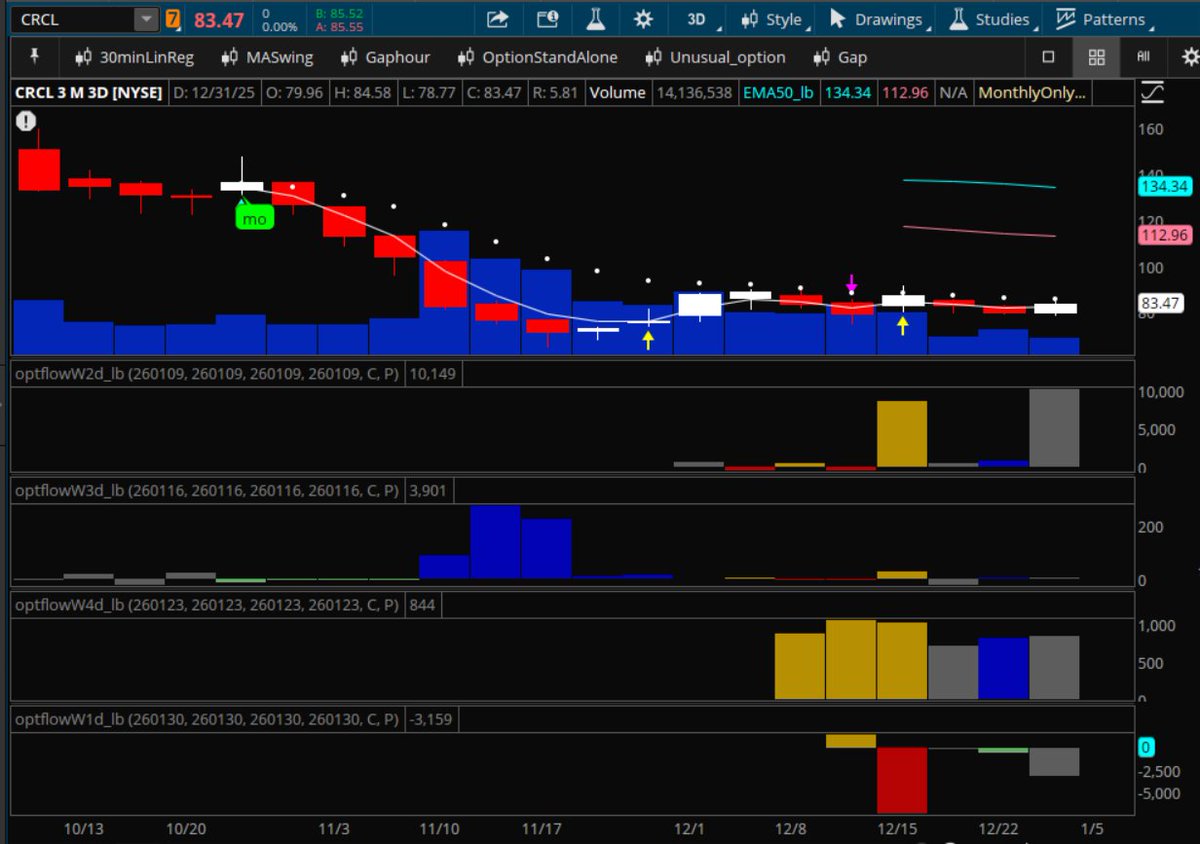The height and width of the screenshot is (844, 1200).
Task: Click the pin icon in the study bar
Action: click(x=35, y=57)
